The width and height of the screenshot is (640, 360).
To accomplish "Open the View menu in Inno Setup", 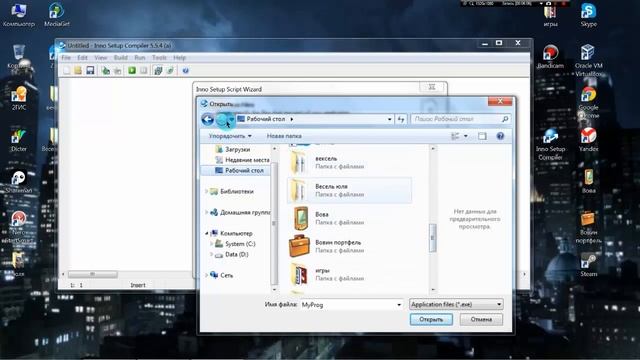I will 100,58.
